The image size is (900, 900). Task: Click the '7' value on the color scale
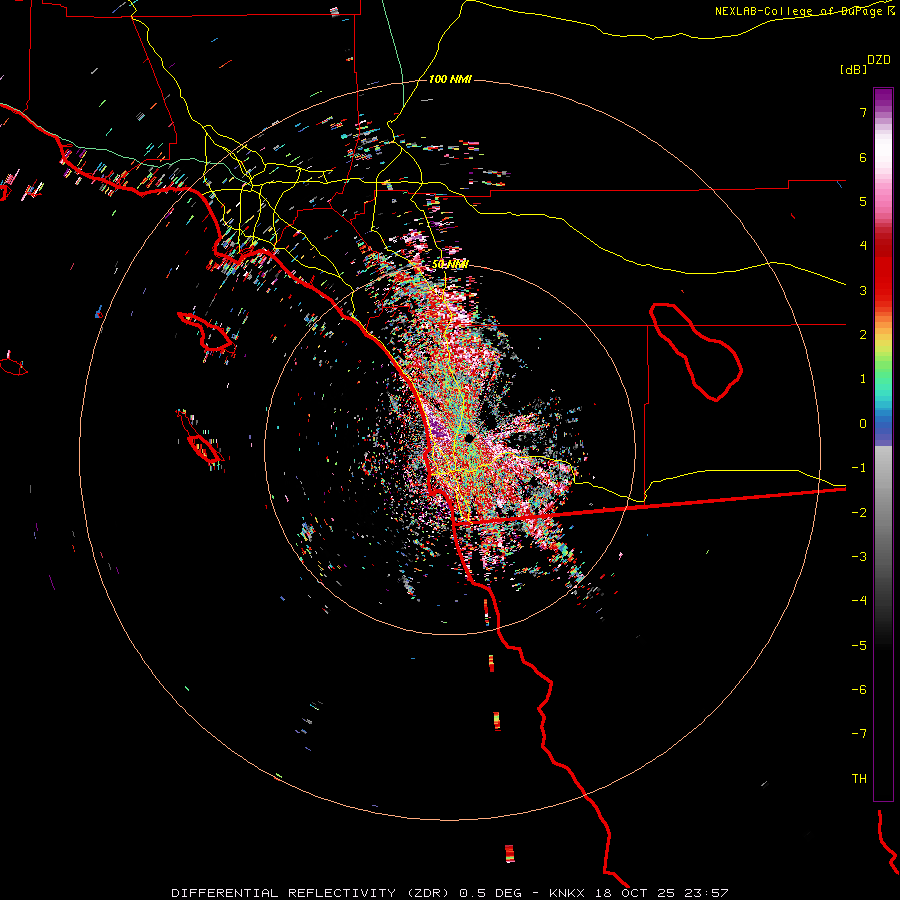click(x=863, y=112)
